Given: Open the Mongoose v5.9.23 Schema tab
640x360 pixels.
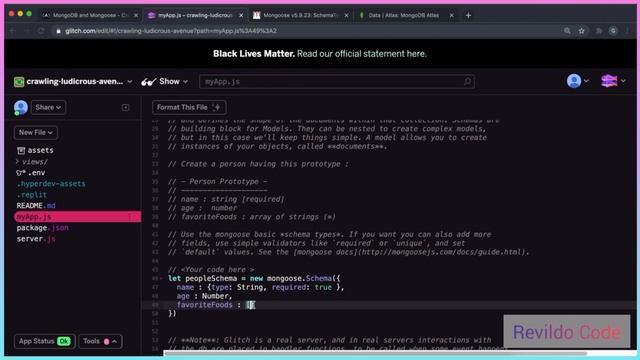Looking at the screenshot, I should point(300,15).
